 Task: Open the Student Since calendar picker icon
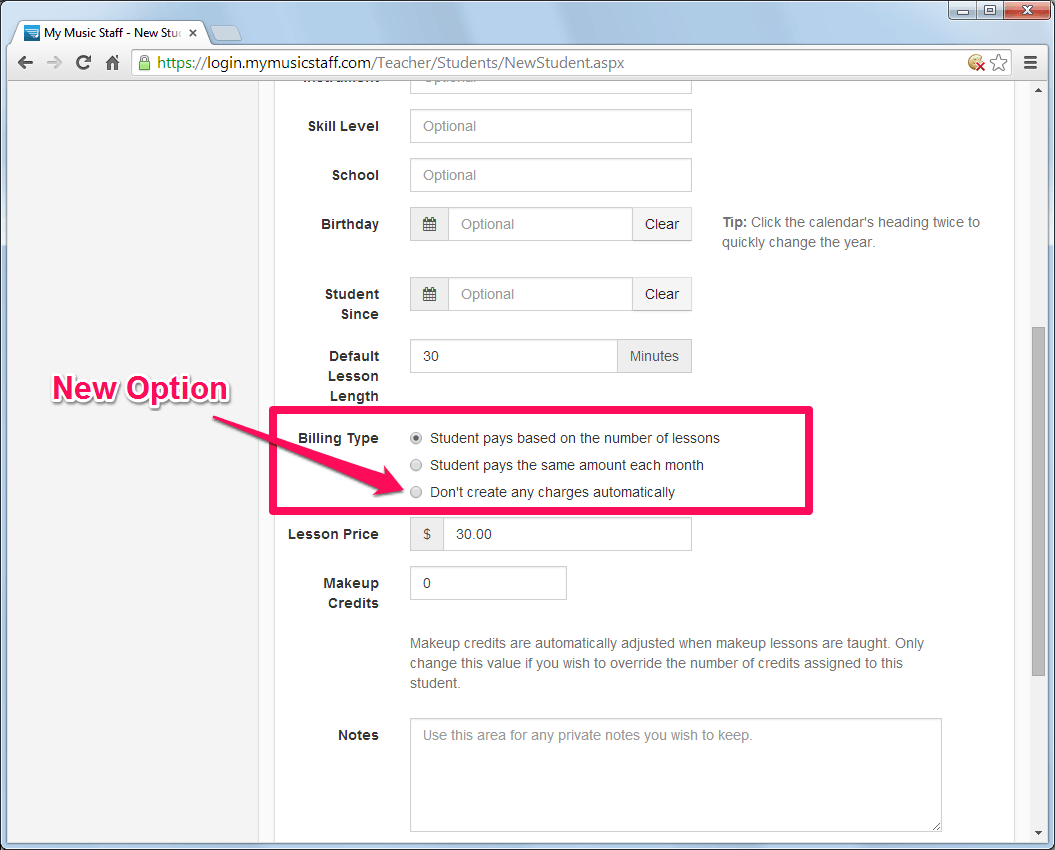(429, 294)
